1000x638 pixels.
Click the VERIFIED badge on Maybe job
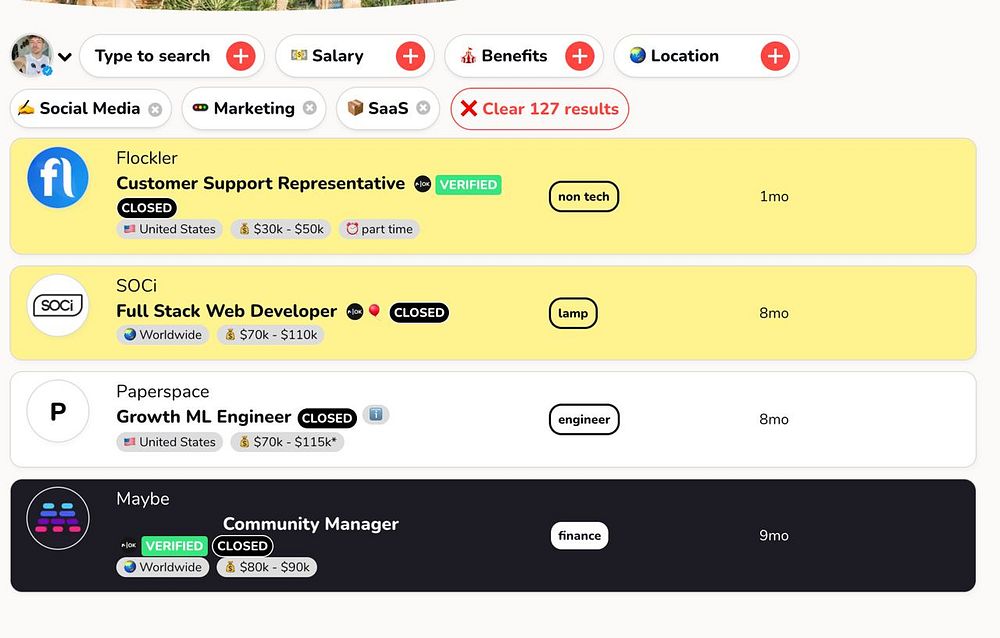click(174, 546)
